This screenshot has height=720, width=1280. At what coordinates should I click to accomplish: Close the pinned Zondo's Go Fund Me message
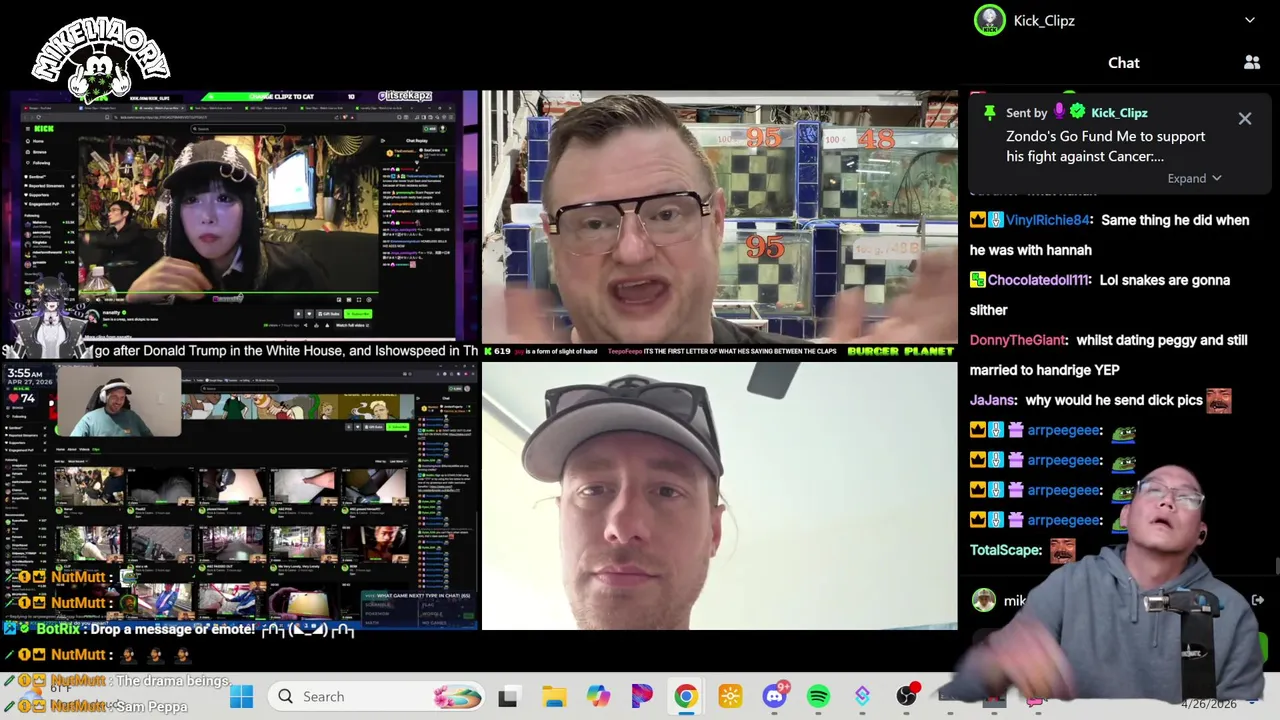click(1245, 119)
